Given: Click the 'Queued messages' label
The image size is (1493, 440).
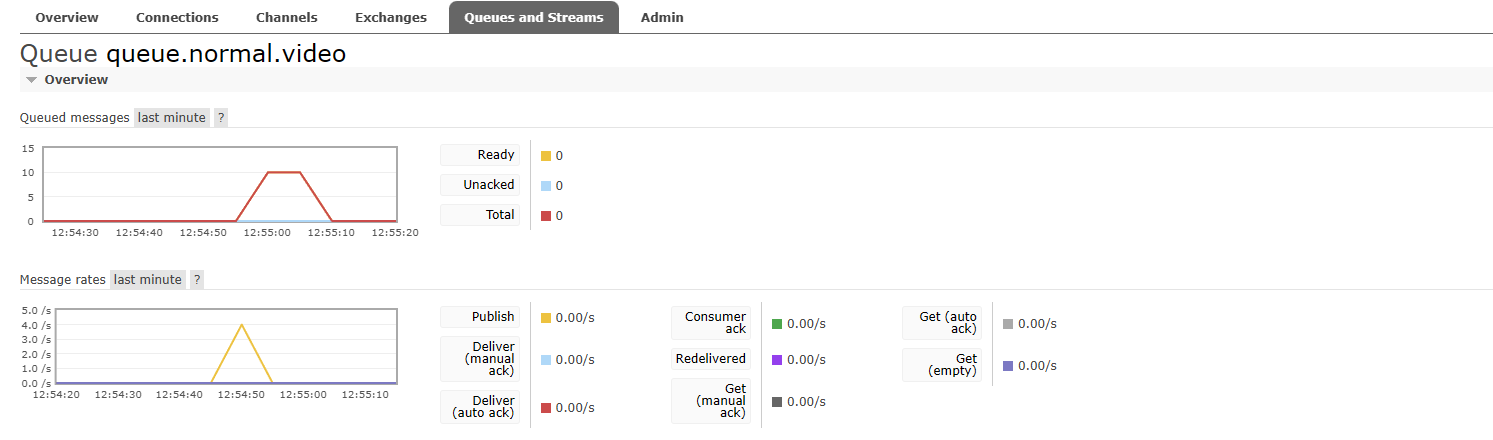Looking at the screenshot, I should coord(75,117).
